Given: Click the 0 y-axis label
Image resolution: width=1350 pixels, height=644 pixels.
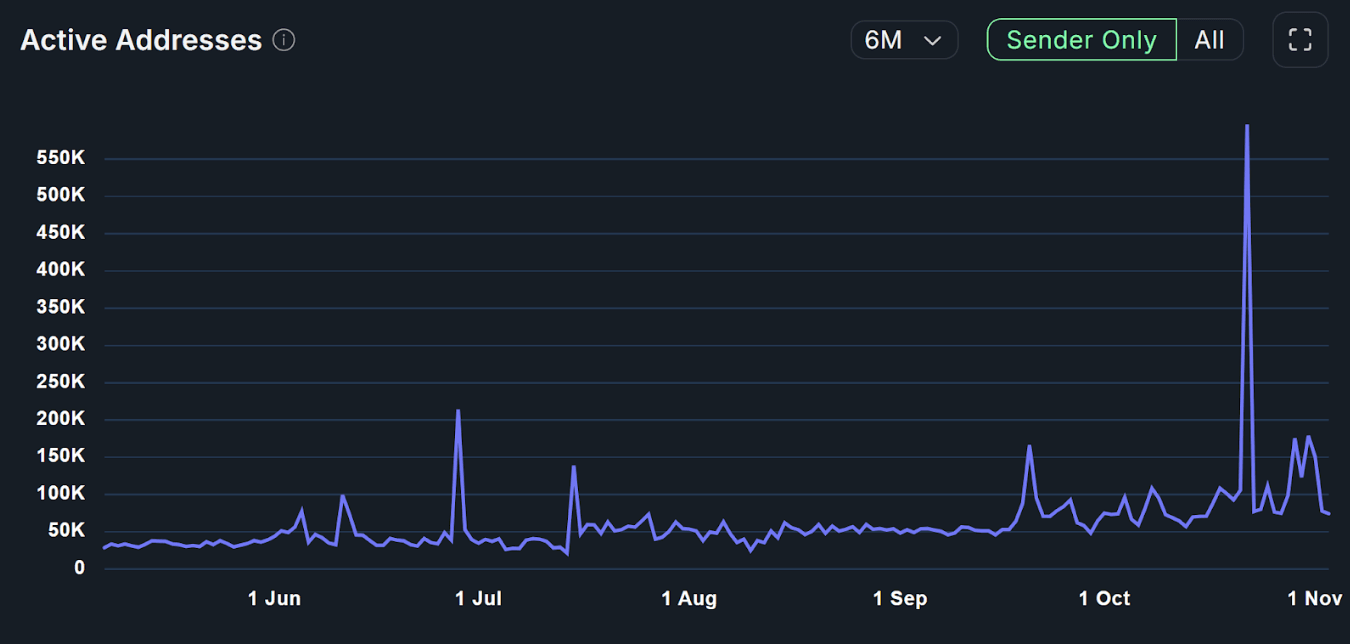Looking at the screenshot, I should [79, 568].
